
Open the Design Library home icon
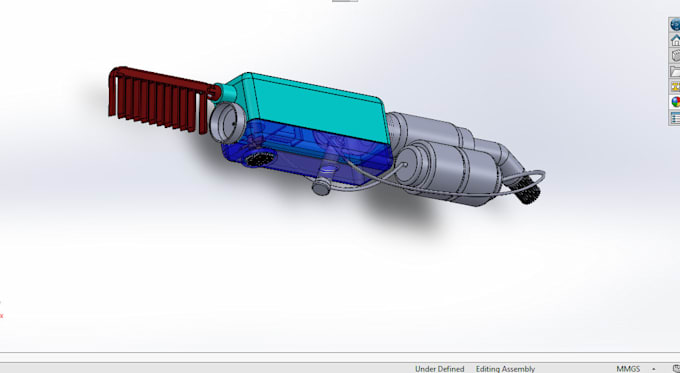pos(675,40)
